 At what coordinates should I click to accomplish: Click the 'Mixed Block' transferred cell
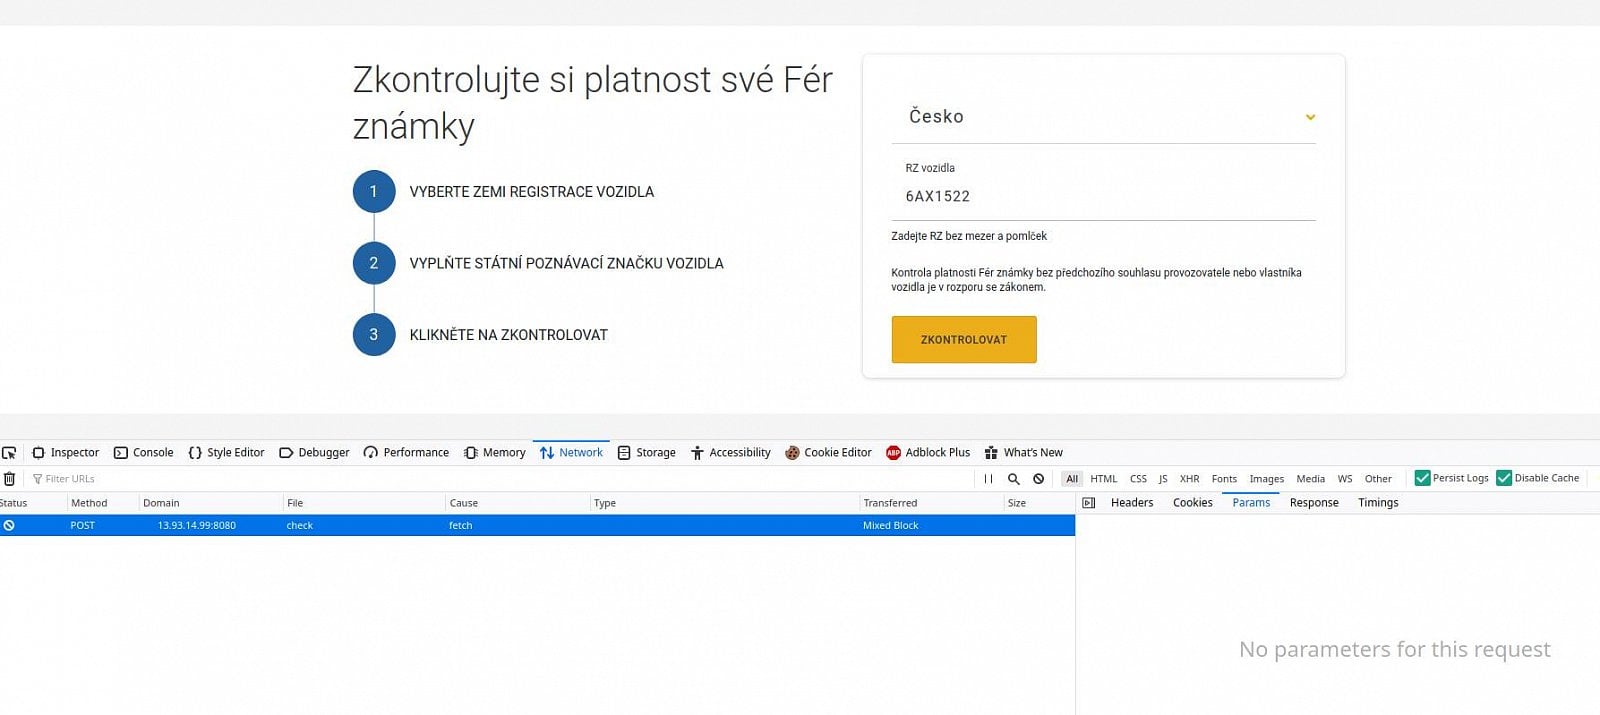point(890,525)
